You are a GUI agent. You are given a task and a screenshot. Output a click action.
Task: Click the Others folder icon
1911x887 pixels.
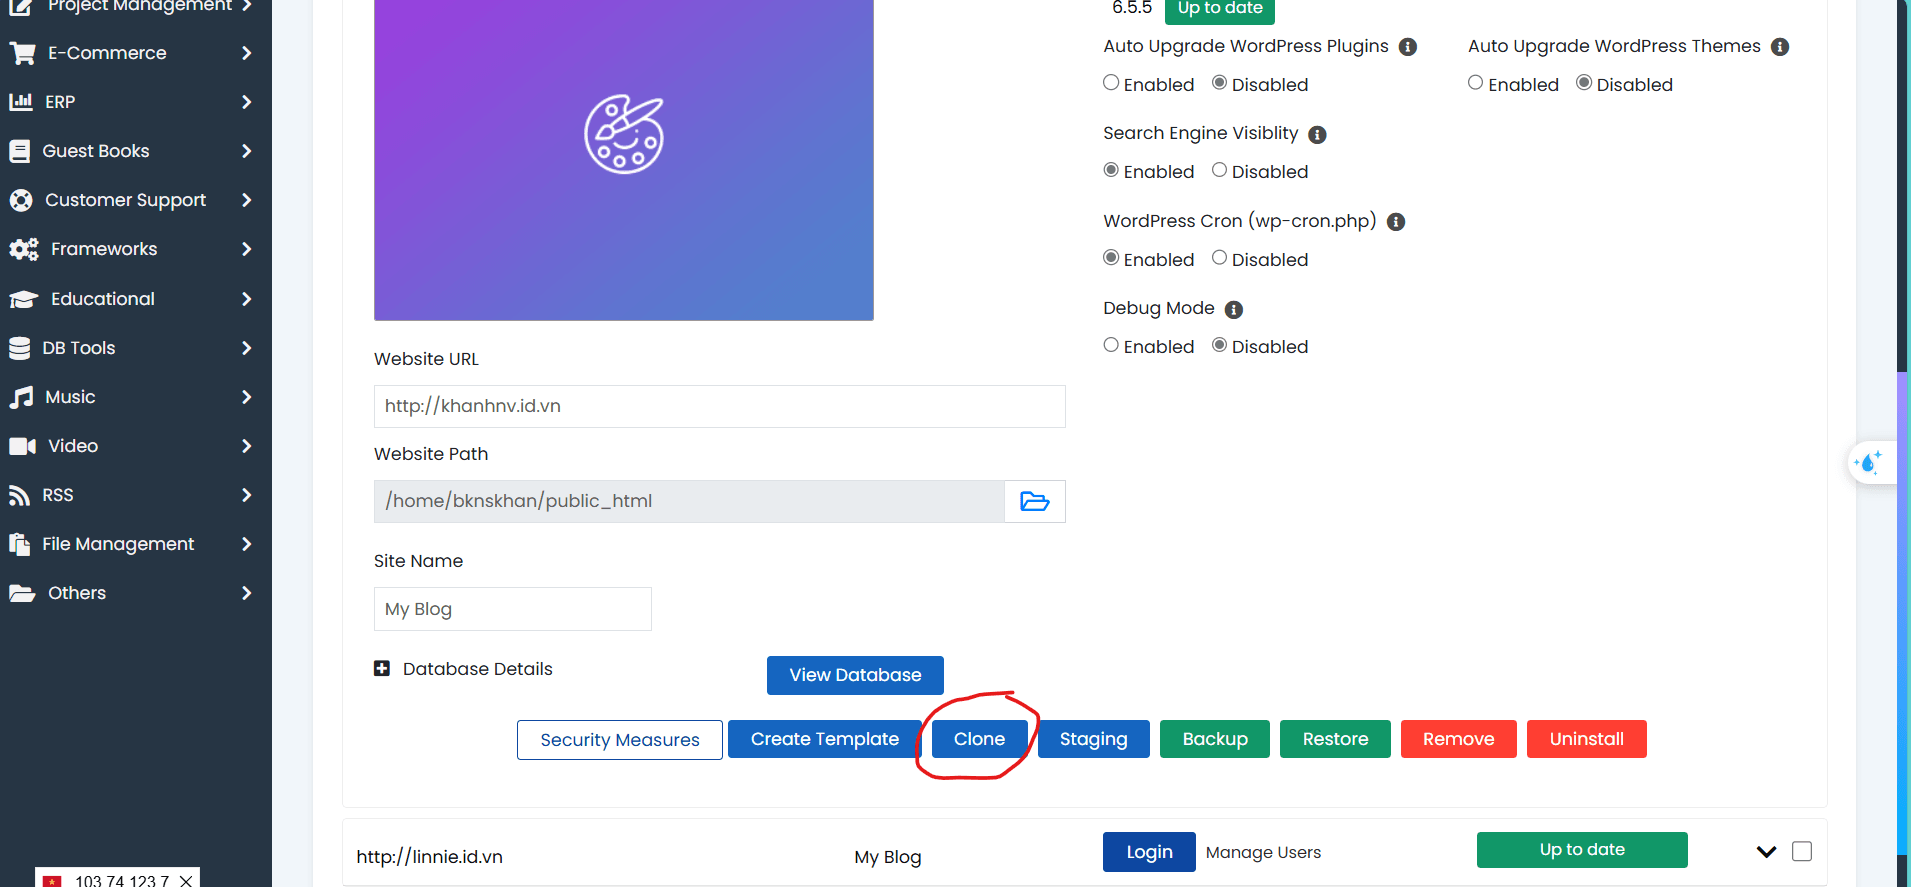(x=22, y=593)
